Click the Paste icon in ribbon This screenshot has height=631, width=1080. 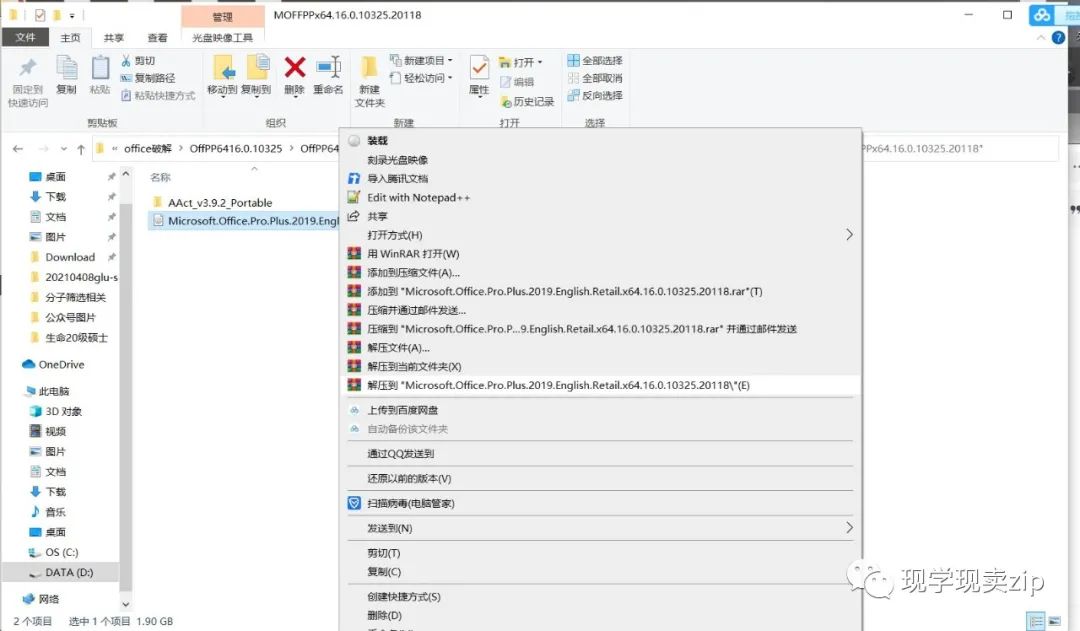pos(100,68)
